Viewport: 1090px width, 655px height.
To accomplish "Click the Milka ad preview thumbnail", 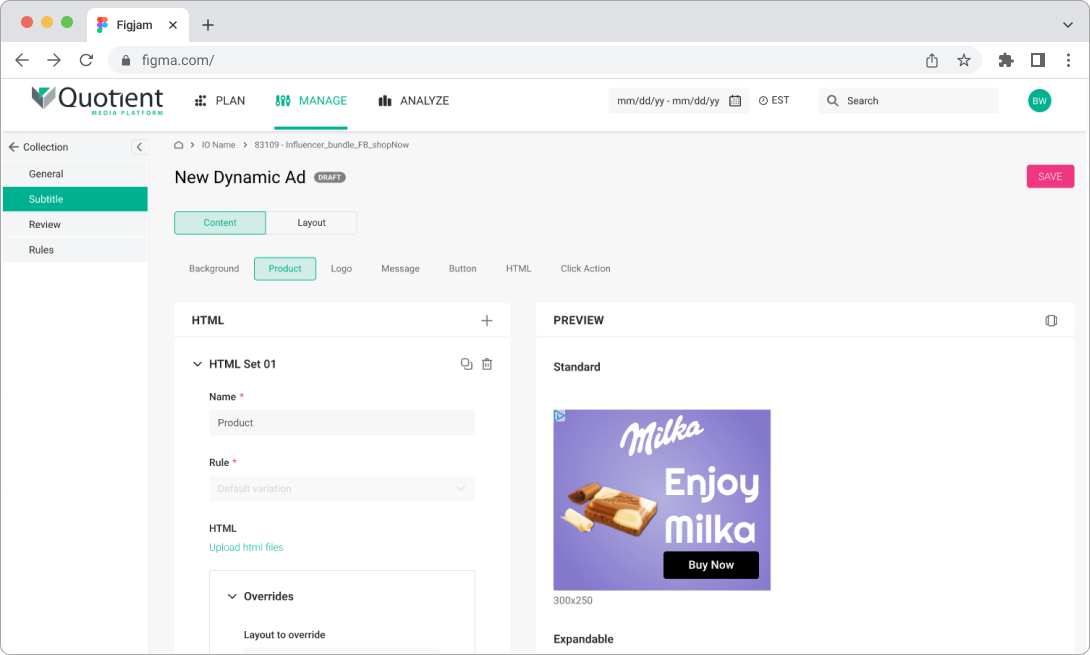I will click(662, 500).
